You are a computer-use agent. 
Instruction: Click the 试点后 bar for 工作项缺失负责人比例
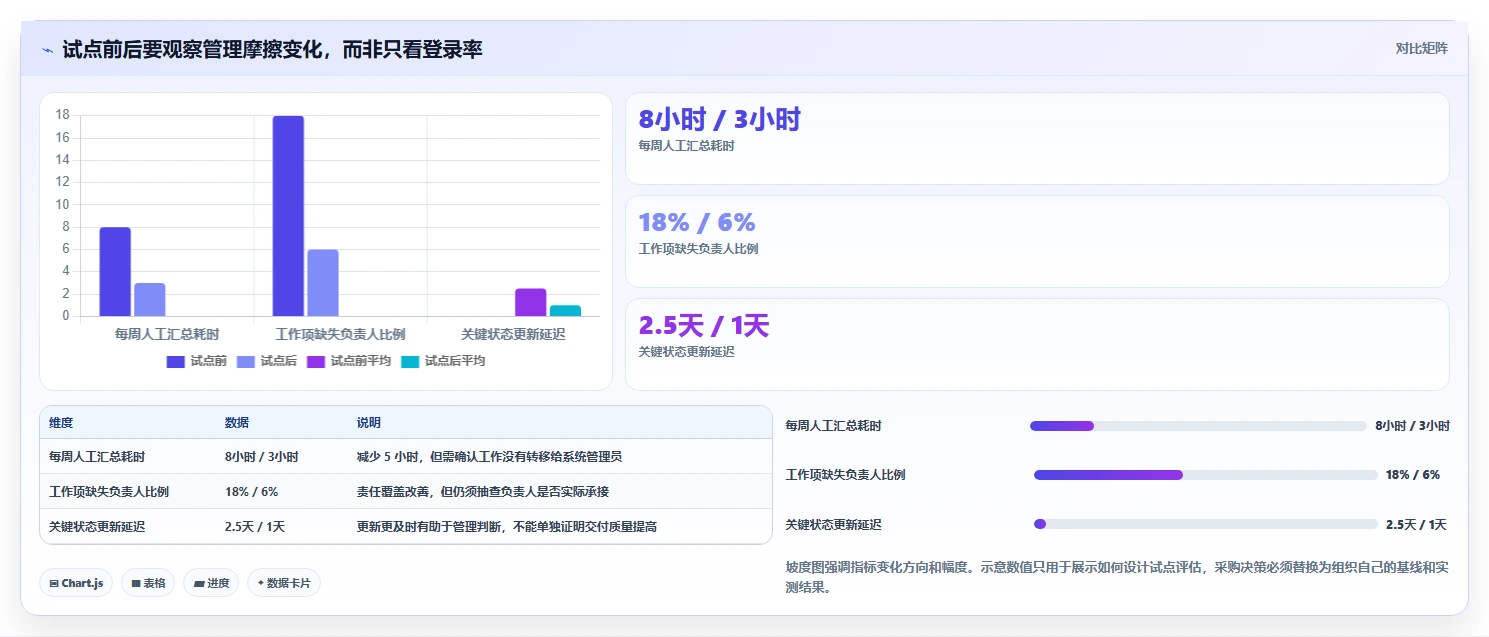(323, 283)
